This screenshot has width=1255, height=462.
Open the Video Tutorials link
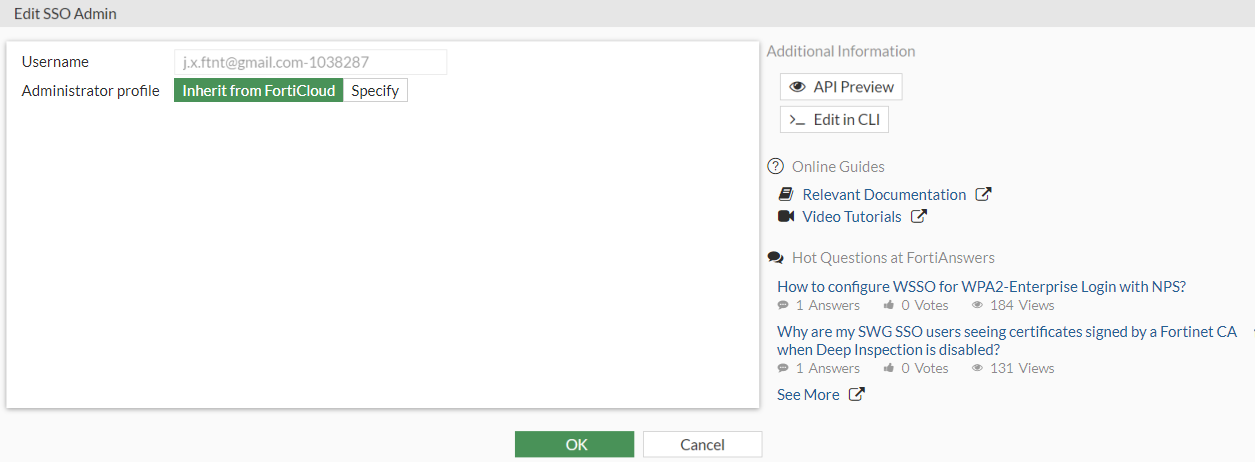pyautogui.click(x=852, y=217)
